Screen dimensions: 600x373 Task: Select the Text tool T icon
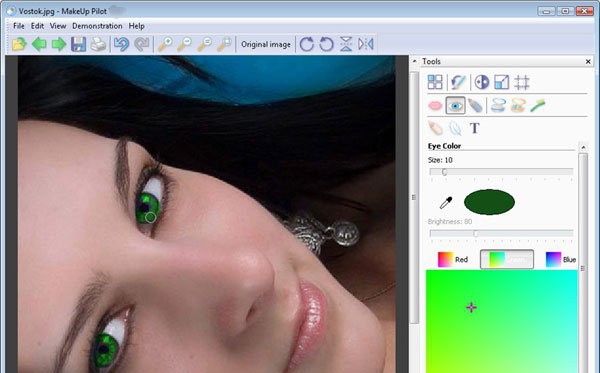474,128
